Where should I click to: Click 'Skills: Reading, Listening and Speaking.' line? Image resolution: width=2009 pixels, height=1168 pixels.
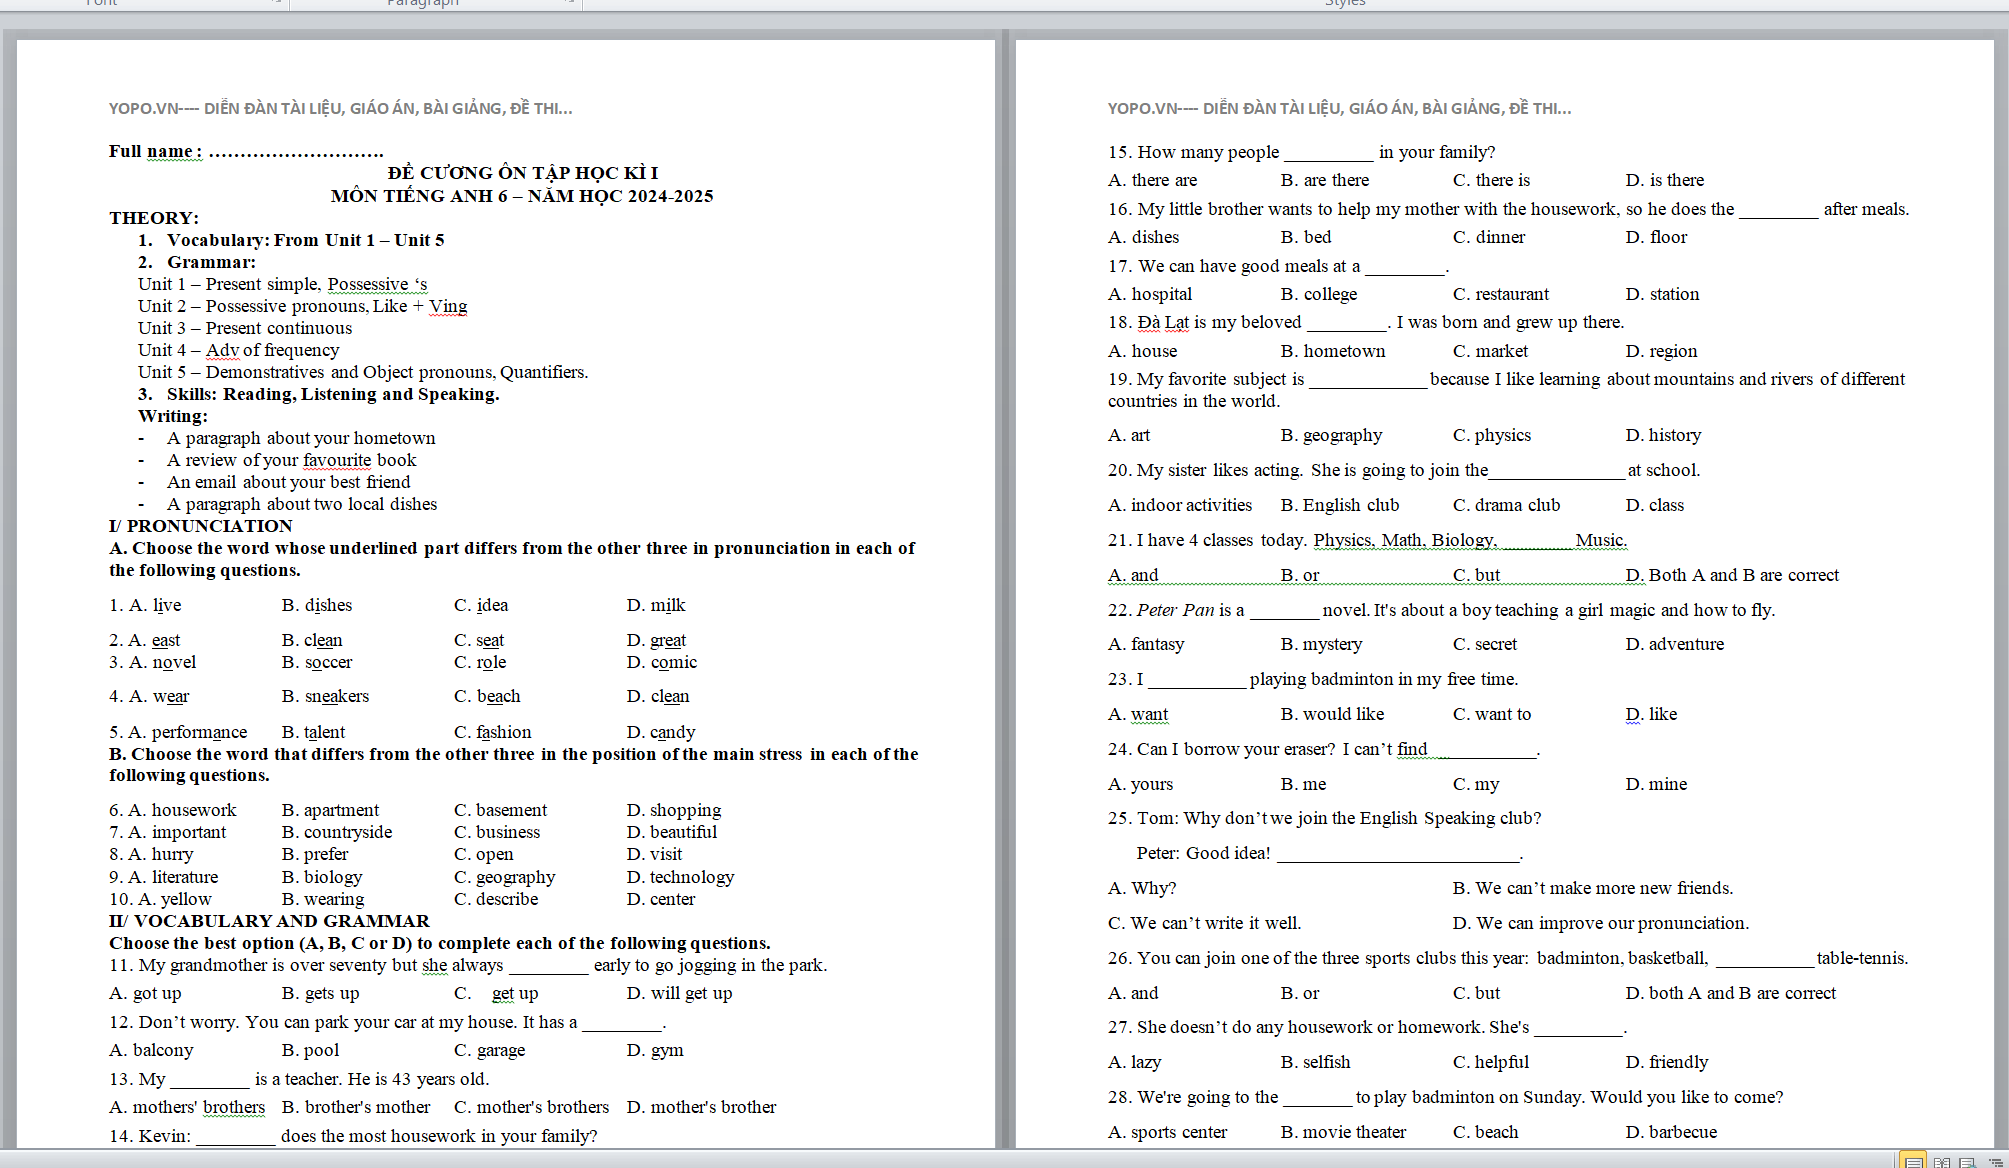[x=333, y=394]
